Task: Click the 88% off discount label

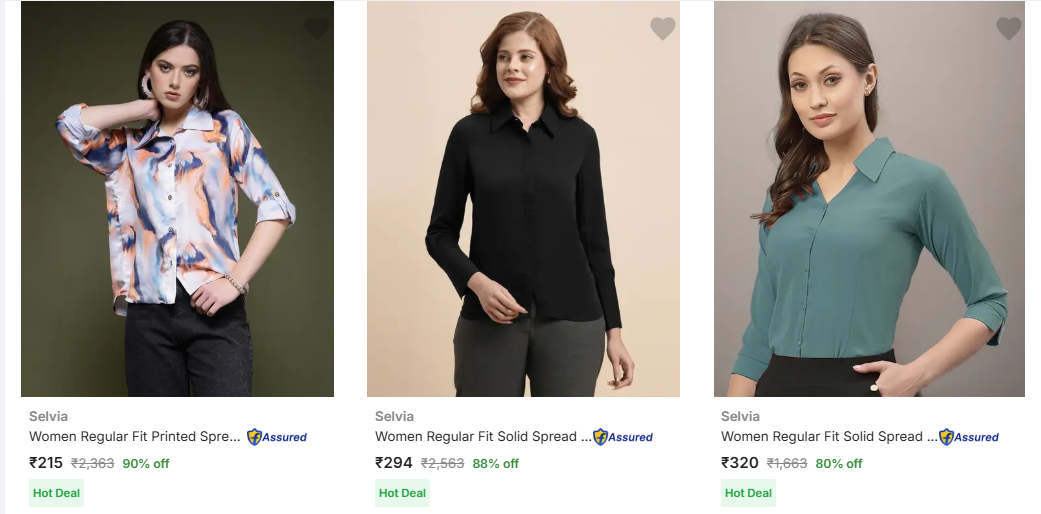Action: click(x=496, y=464)
